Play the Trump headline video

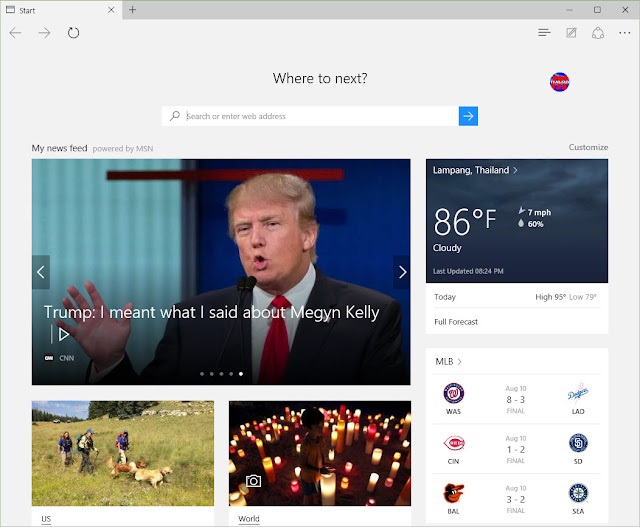pyautogui.click(x=63, y=335)
